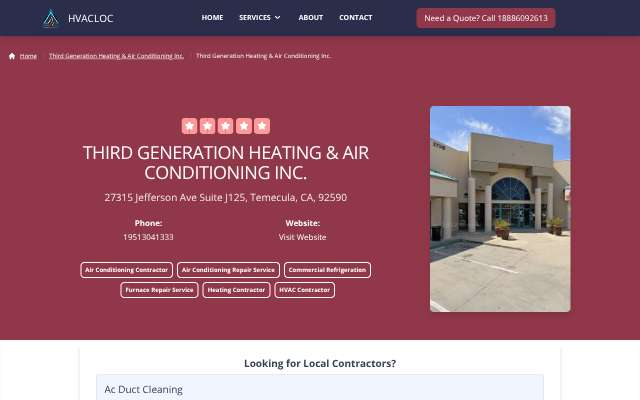Click the 27315 Jefferson Ave address text
The width and height of the screenshot is (640, 400).
pyautogui.click(x=226, y=198)
